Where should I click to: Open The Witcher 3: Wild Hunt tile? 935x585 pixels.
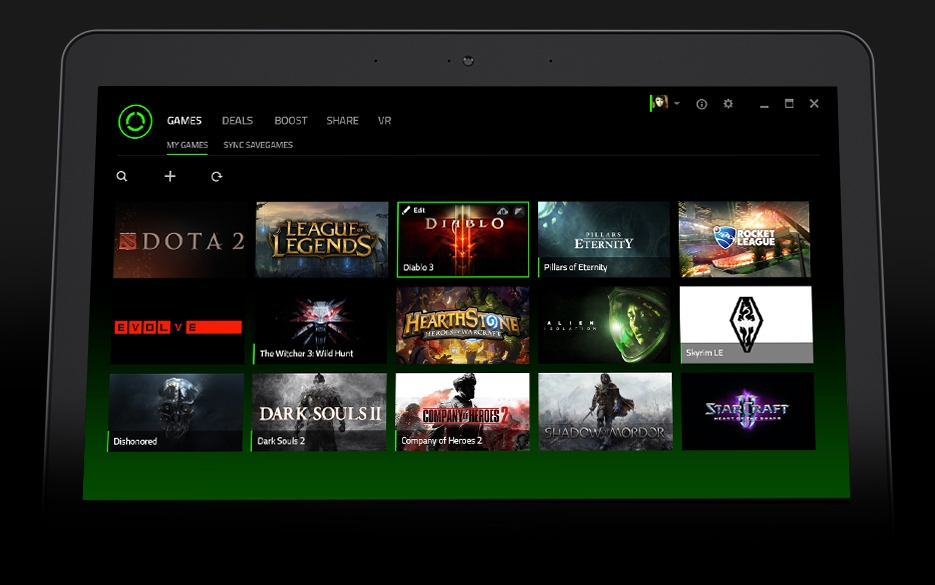[320, 326]
